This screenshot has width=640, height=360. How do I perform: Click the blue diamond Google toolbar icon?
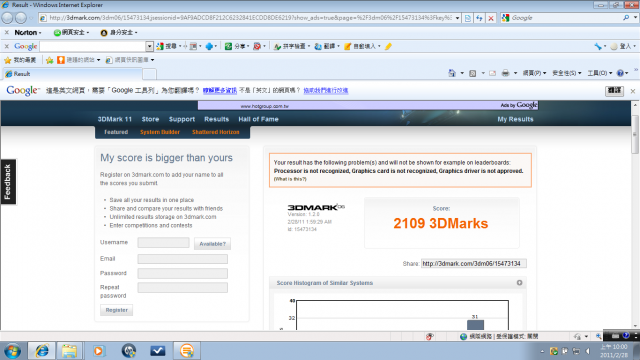click(x=209, y=46)
